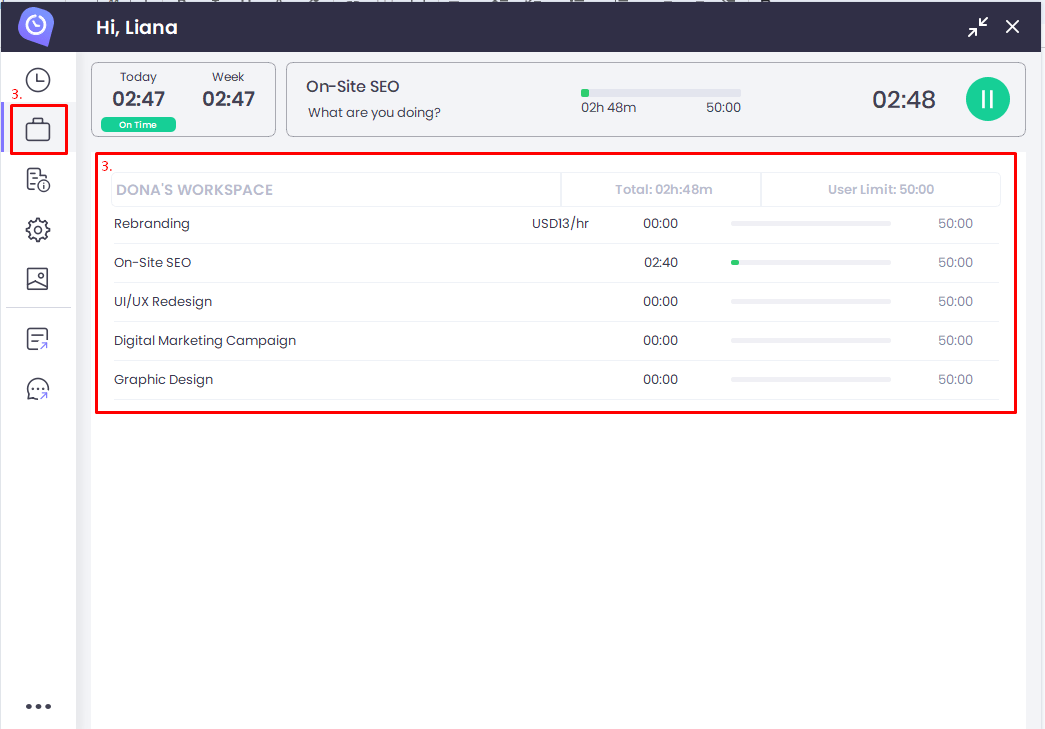Click the Rebranding row progress bar

810,223
